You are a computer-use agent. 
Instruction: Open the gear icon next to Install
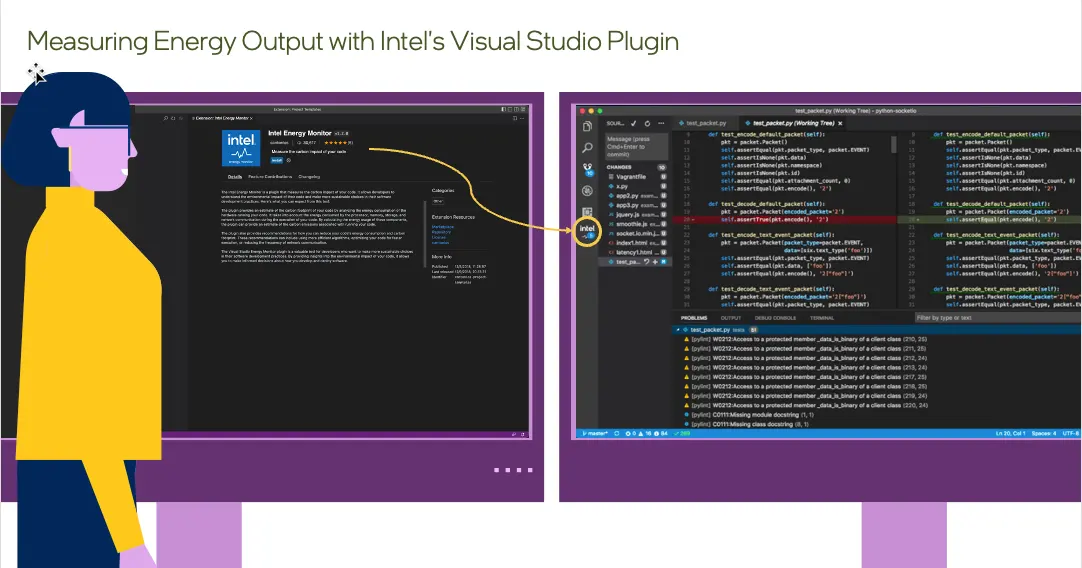coord(289,160)
